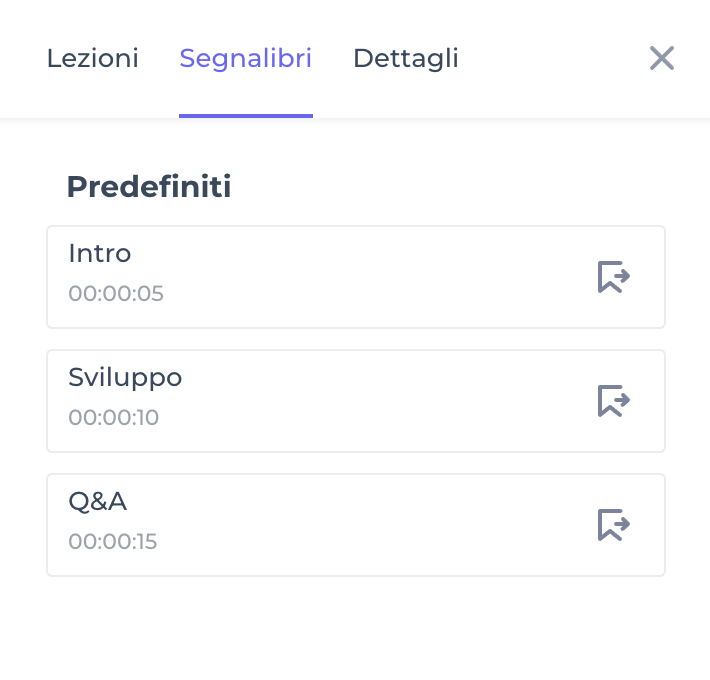Click the blank header area right of Dettagli
Viewport: 710px width, 680px height.
point(550,58)
